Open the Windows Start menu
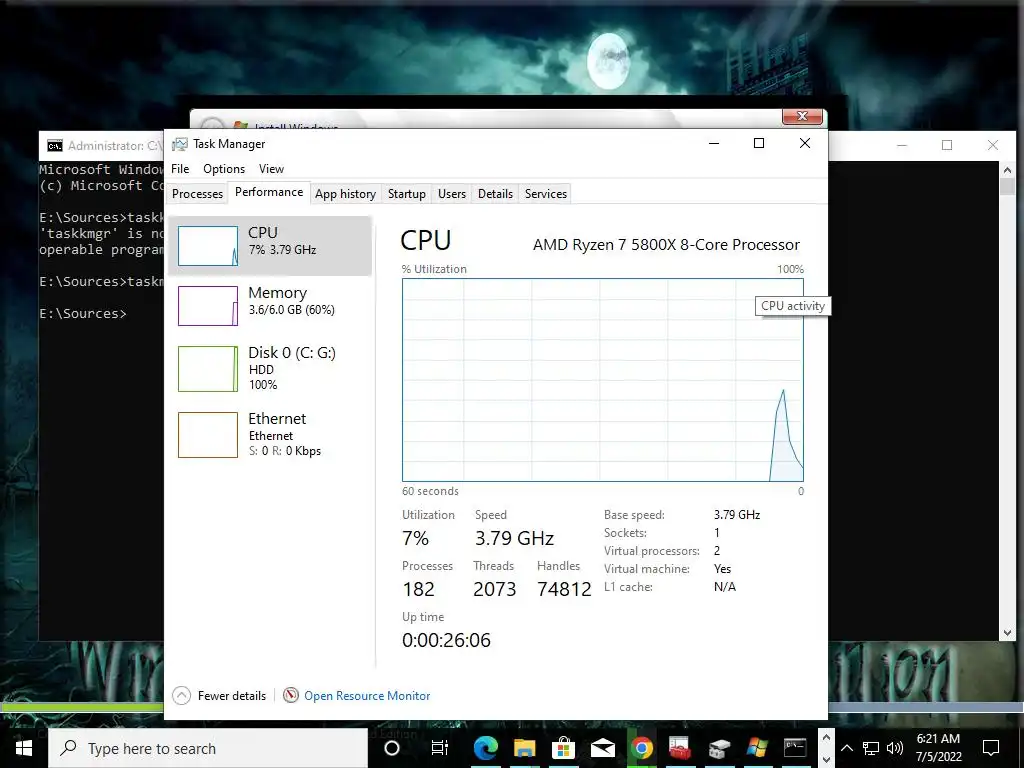1024x768 pixels. (x=24, y=748)
